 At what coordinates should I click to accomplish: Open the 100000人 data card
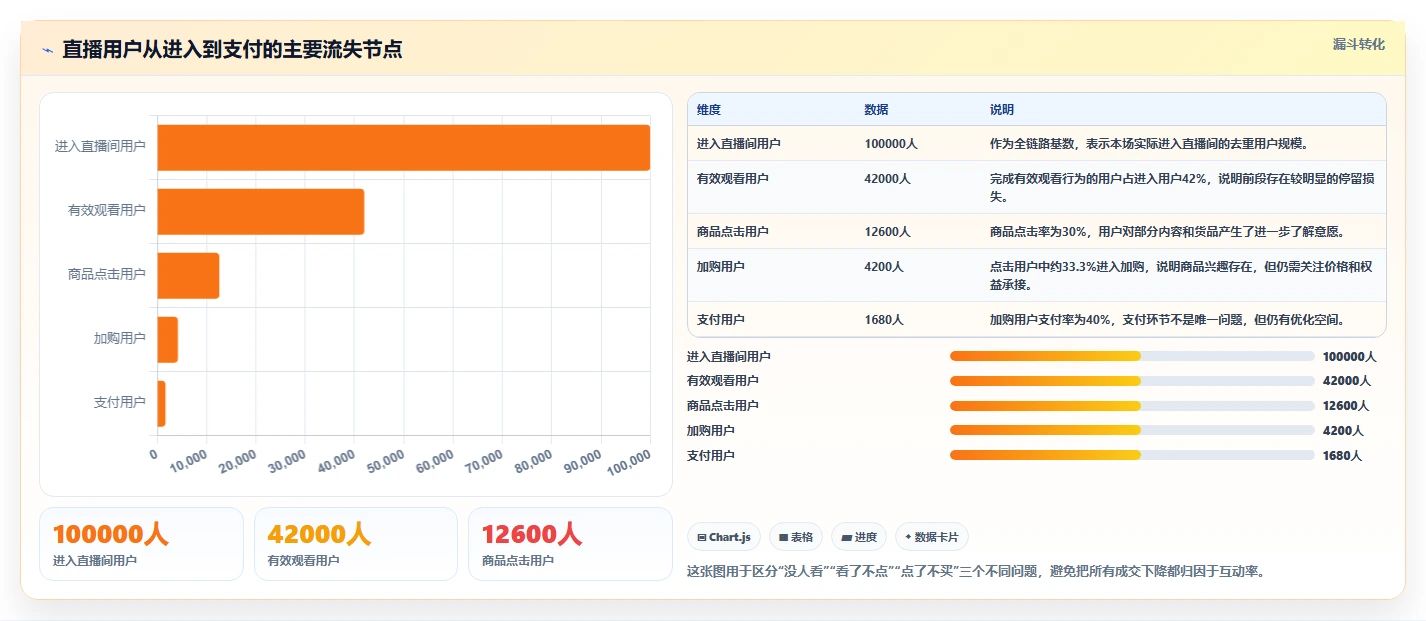(141, 544)
